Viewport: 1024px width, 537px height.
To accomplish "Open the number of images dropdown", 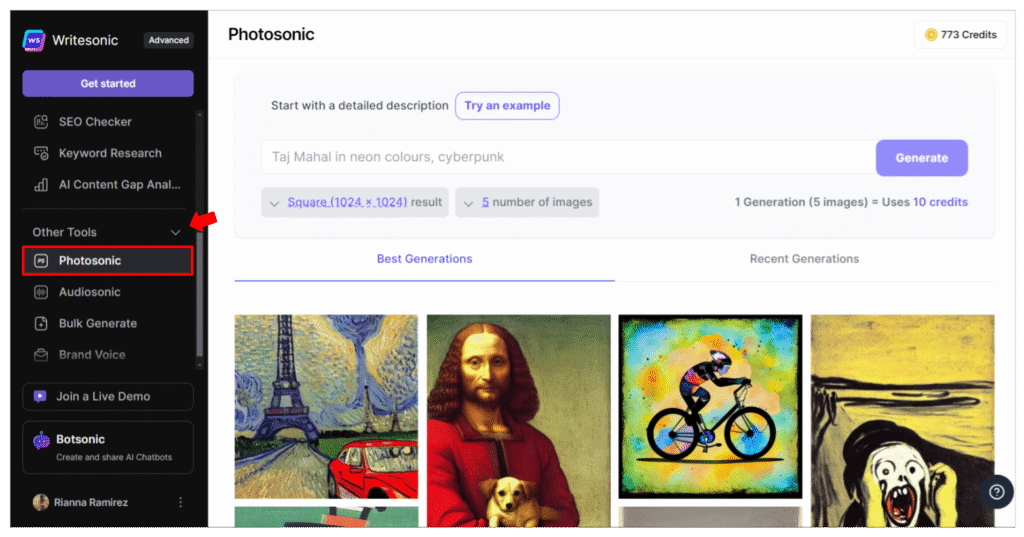I will 527,203.
